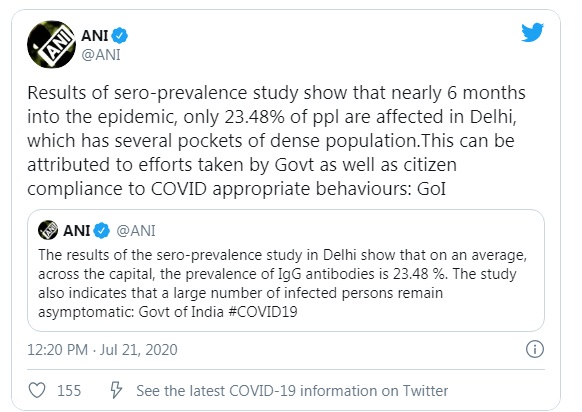Click the Twitter bird logo

pos(532,32)
